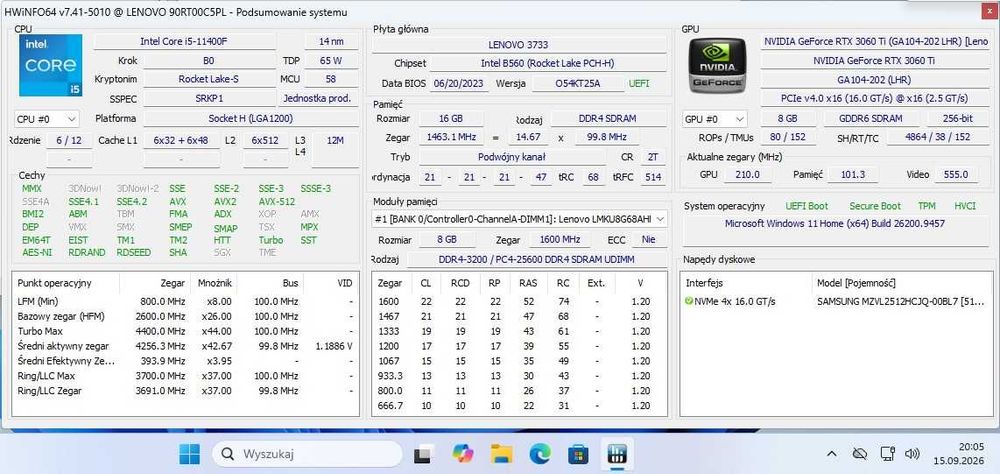Image resolution: width=1000 pixels, height=474 pixels.
Task: Open File Explorer from the taskbar
Action: [x=502, y=454]
